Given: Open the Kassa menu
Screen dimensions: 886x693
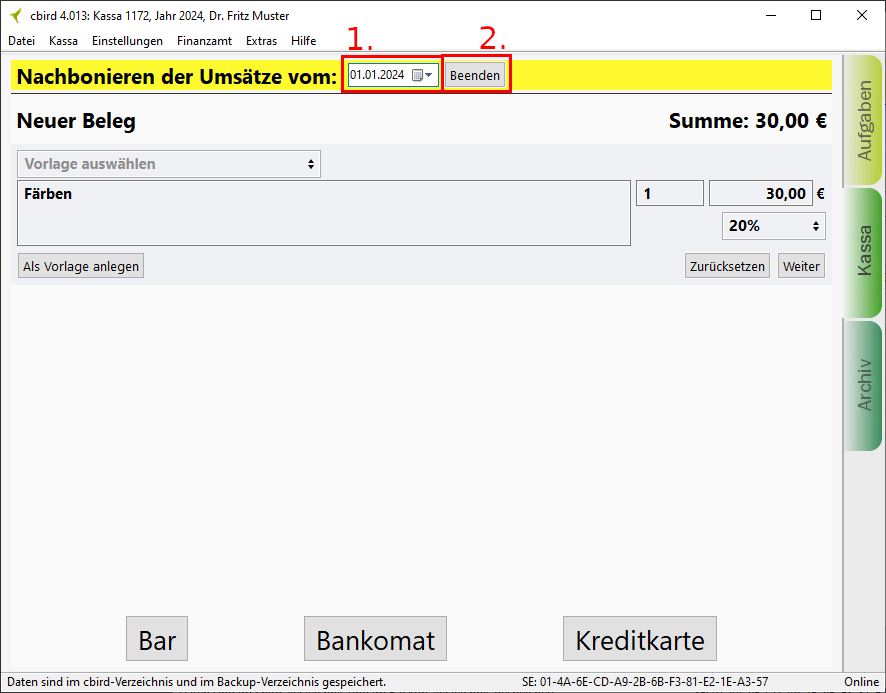Looking at the screenshot, I should 63,41.
